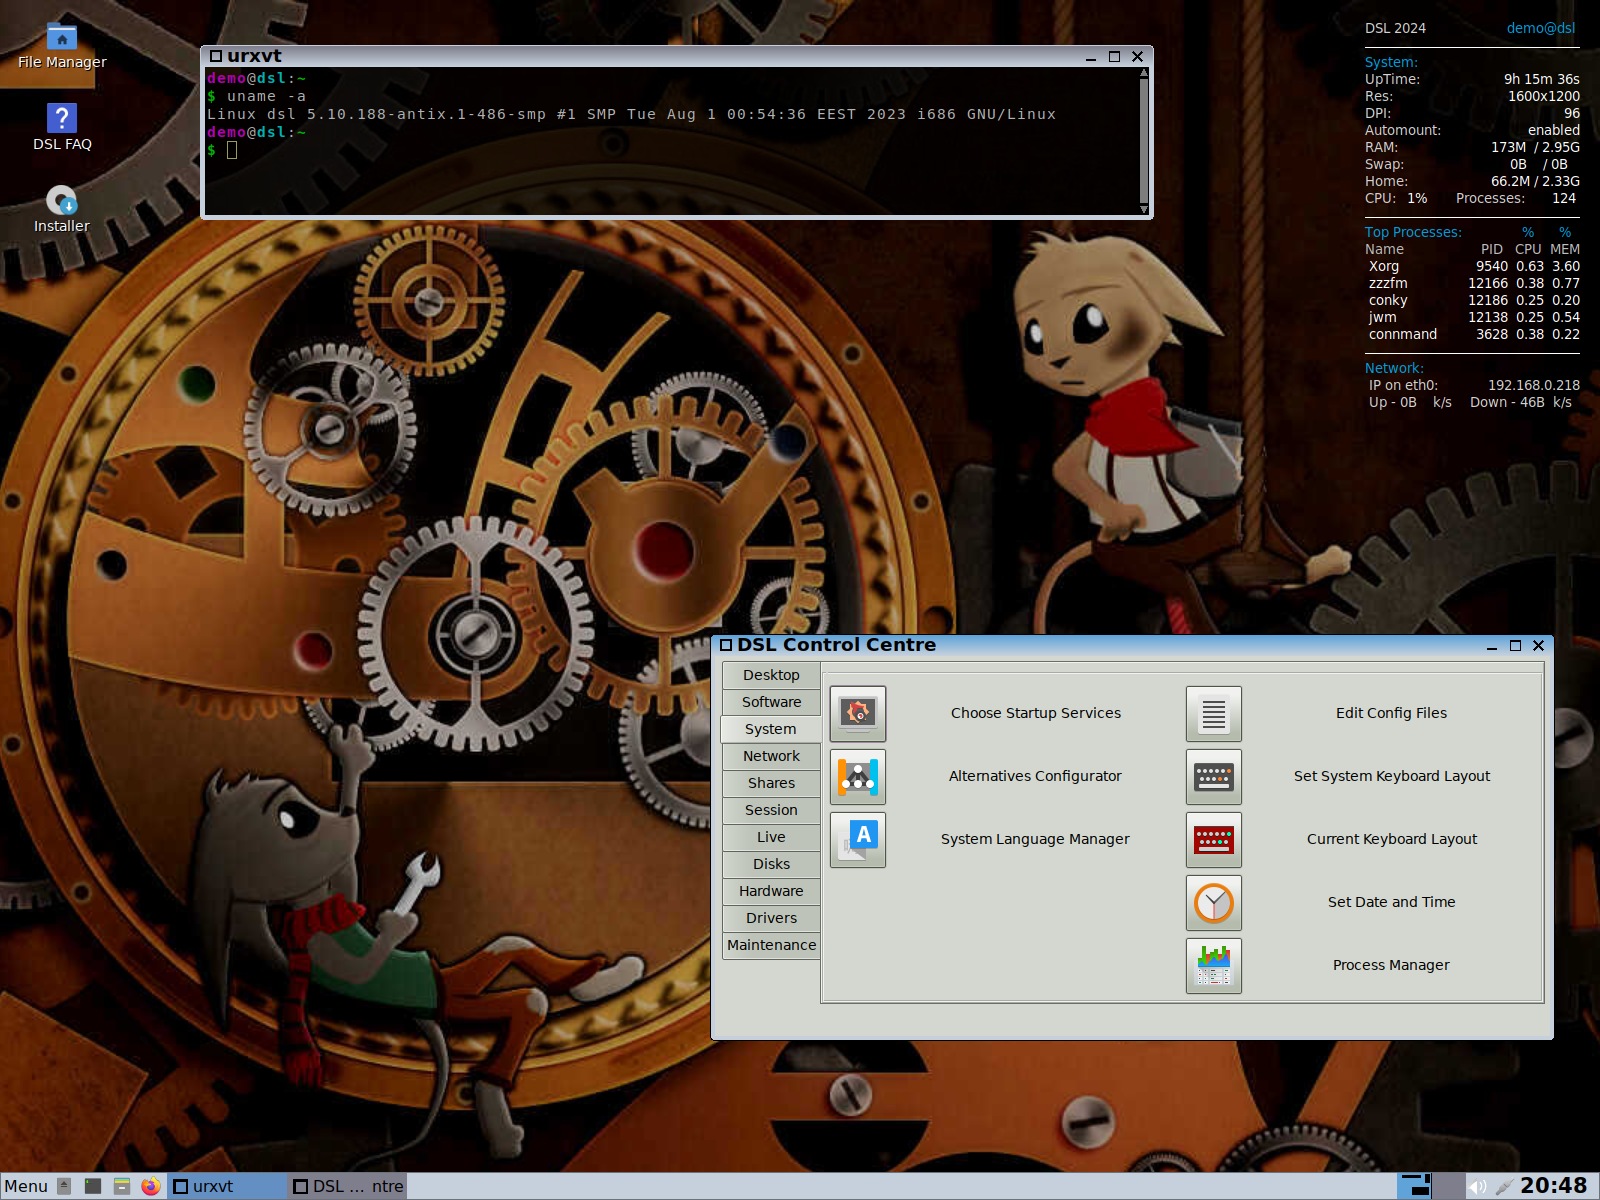1600x1200 pixels.
Task: Switch to second workspace in pager
Action: (x=1449, y=1186)
